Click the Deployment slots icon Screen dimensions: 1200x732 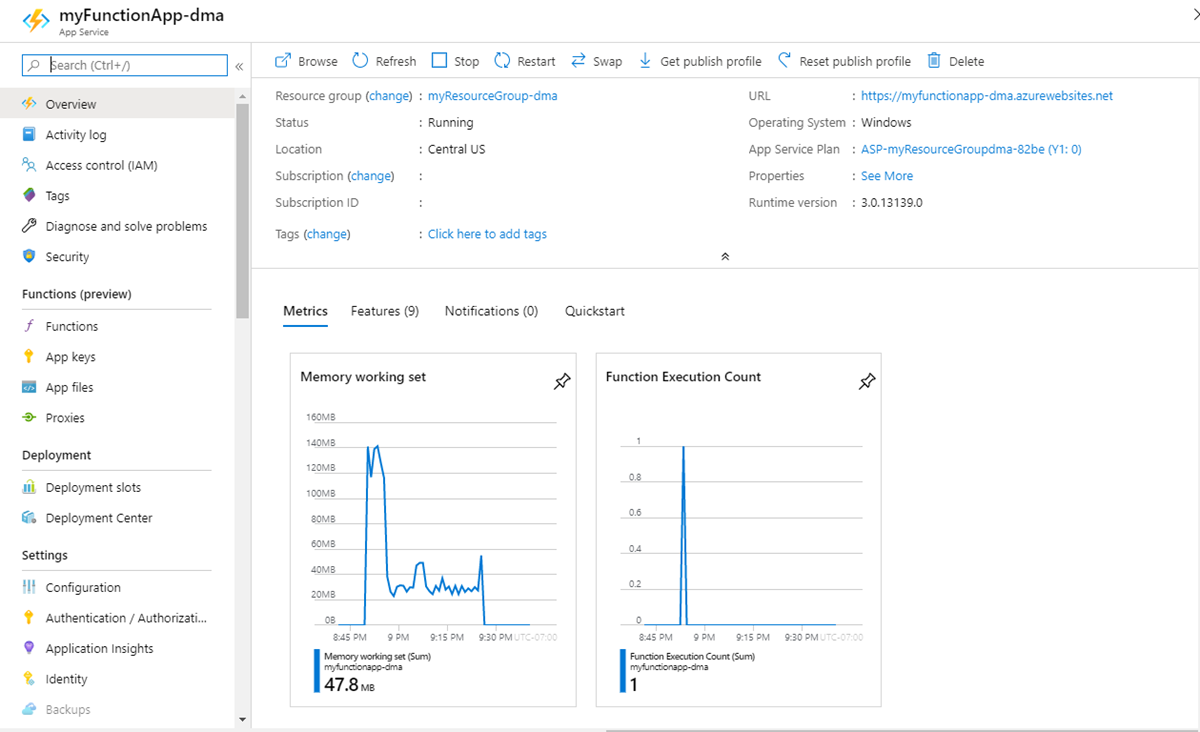pyautogui.click(x=29, y=487)
